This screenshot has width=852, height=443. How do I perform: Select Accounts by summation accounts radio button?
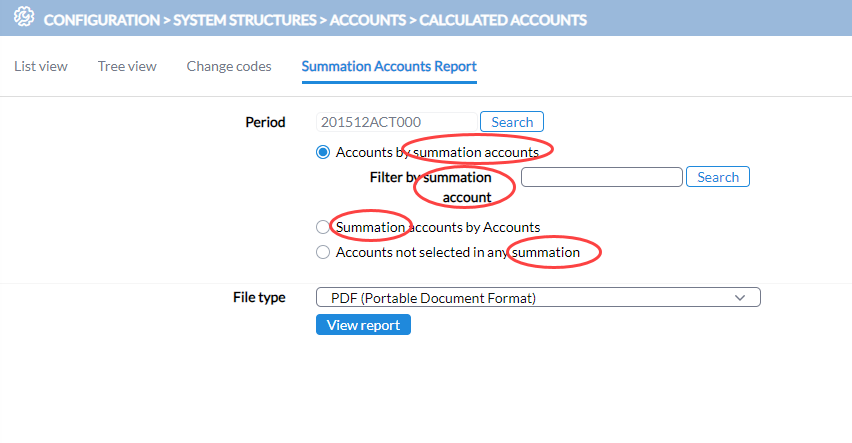tap(323, 152)
